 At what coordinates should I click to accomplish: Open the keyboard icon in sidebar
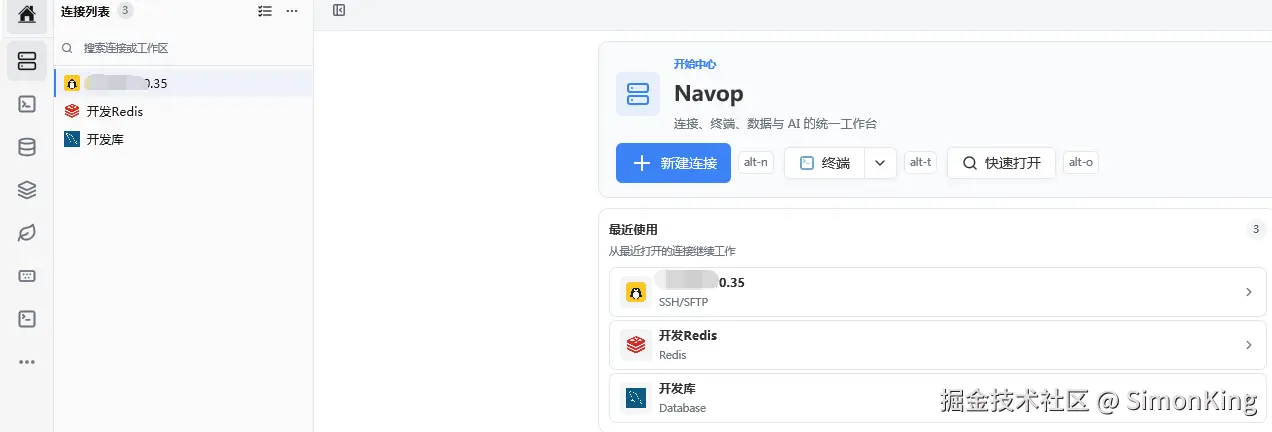point(27,276)
